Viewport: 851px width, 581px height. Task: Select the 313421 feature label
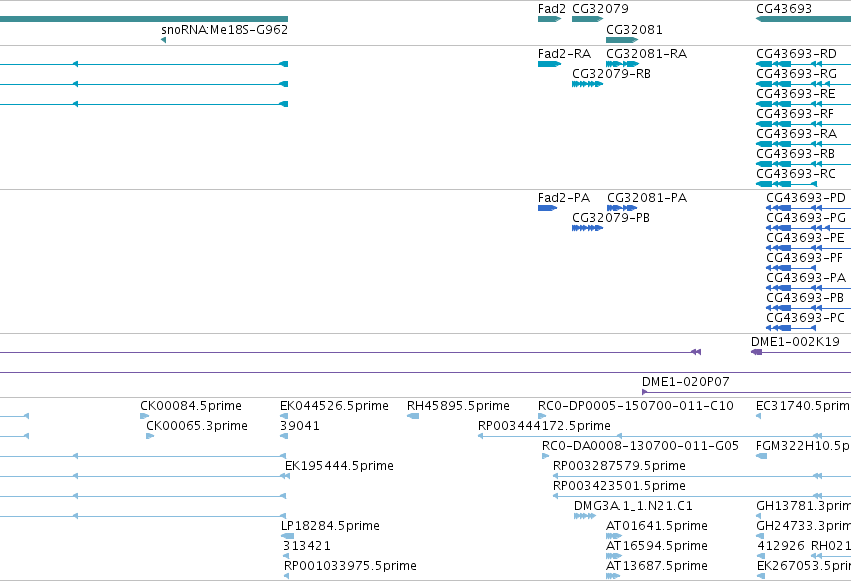pos(307,546)
